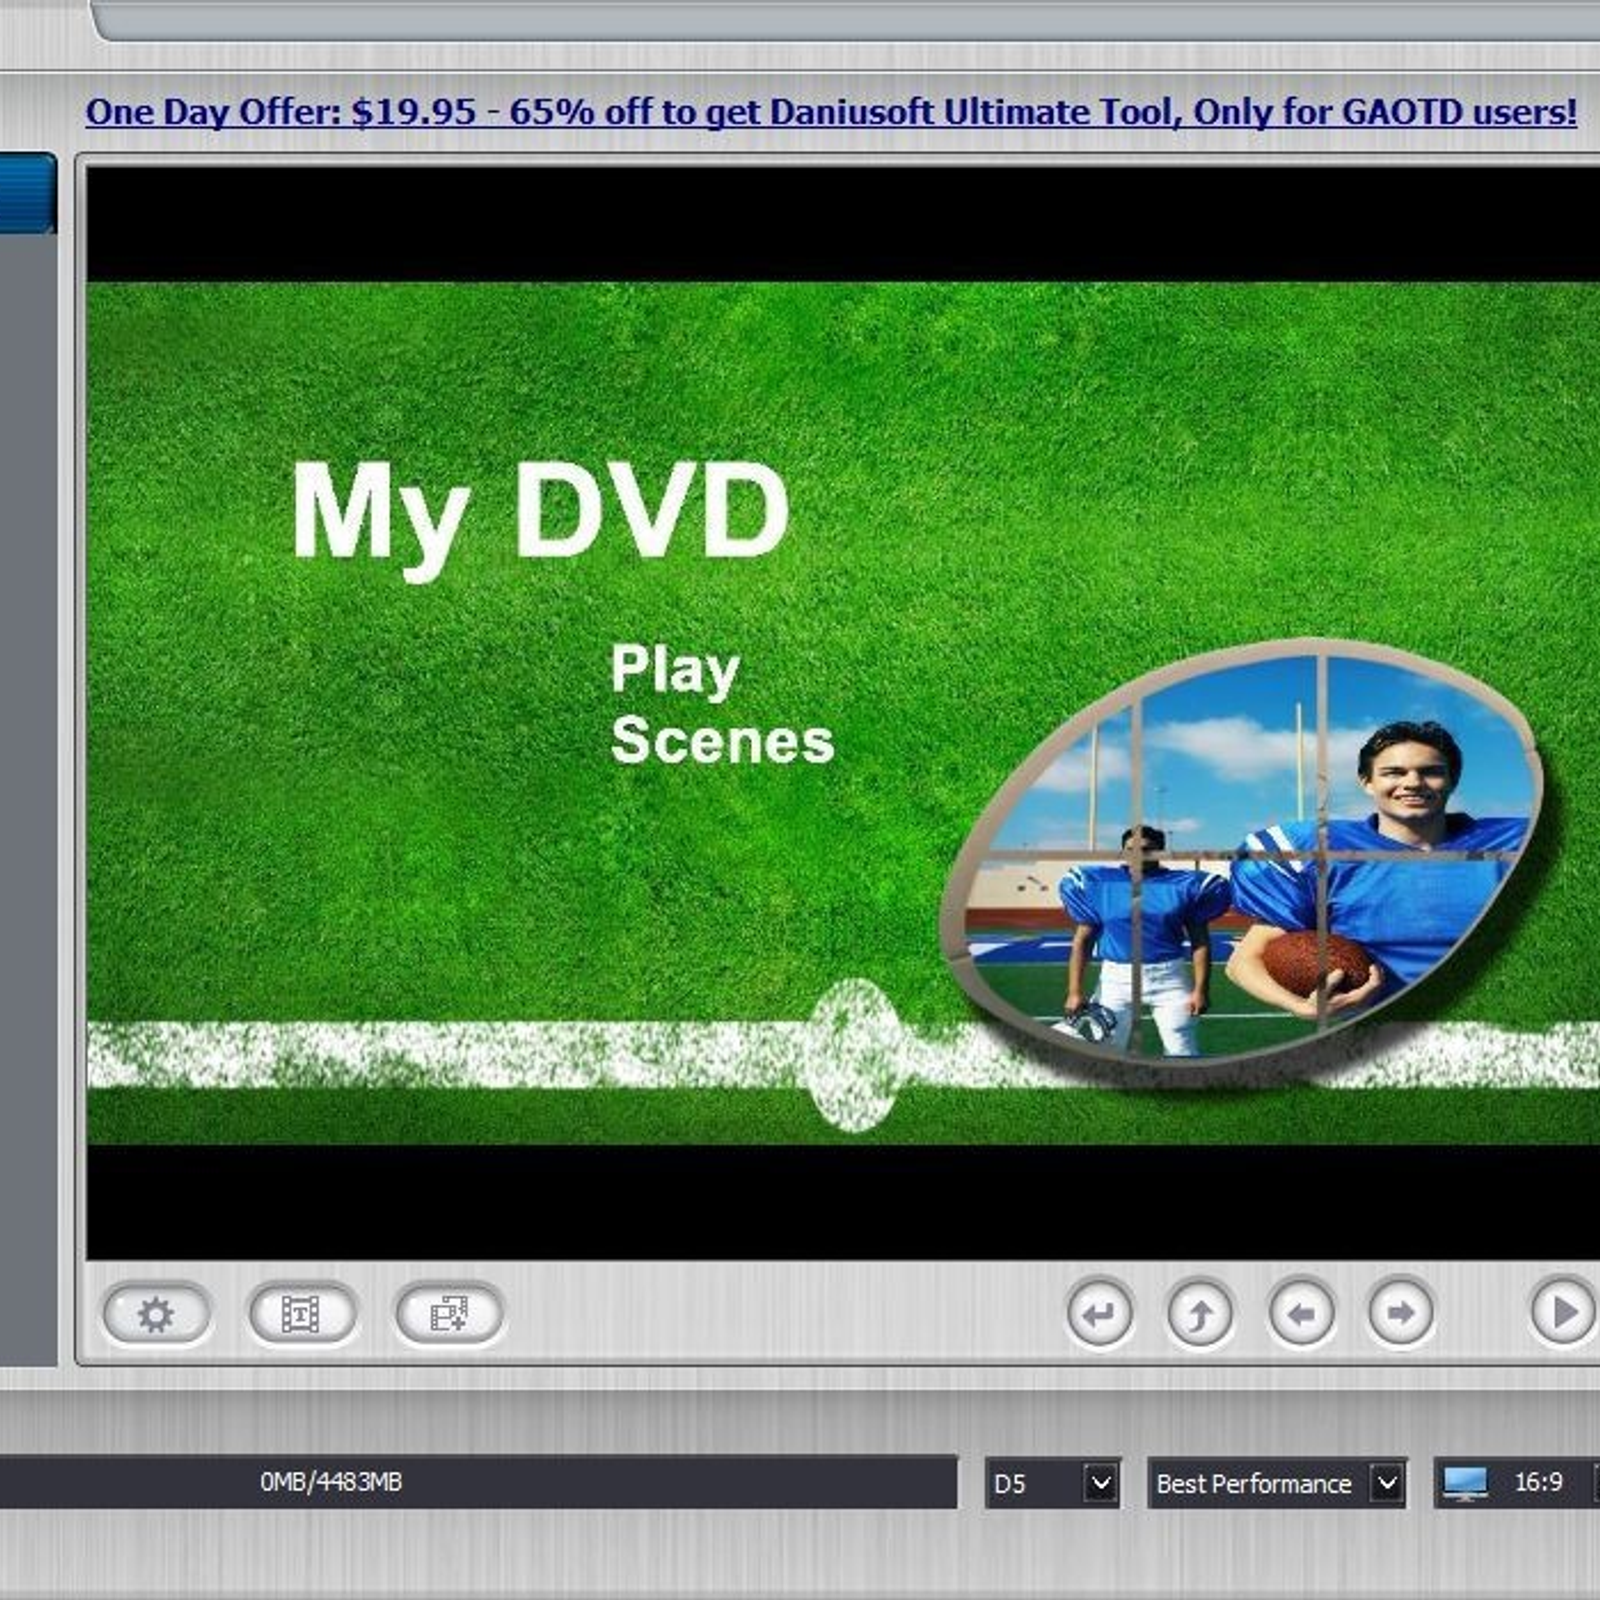Click the 16:9 aspect ratio label
The height and width of the screenshot is (1600, 1600).
pyautogui.click(x=1538, y=1482)
